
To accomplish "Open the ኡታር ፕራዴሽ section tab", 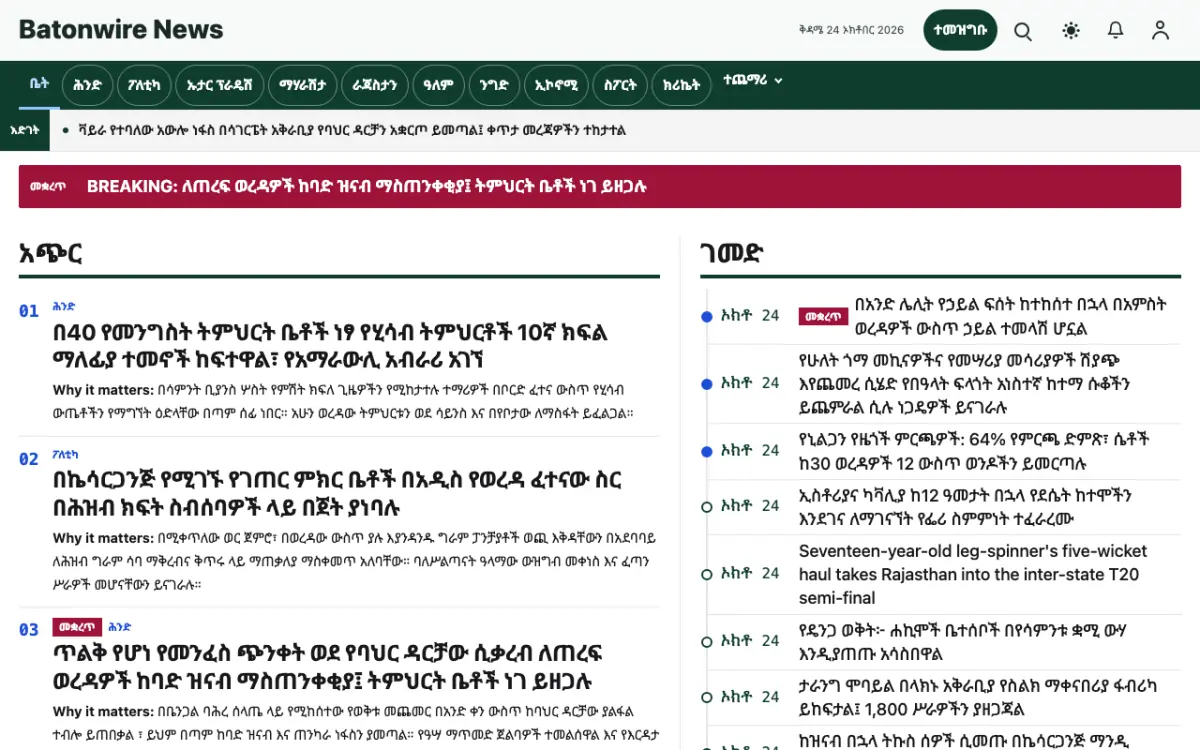I will (x=220, y=85).
